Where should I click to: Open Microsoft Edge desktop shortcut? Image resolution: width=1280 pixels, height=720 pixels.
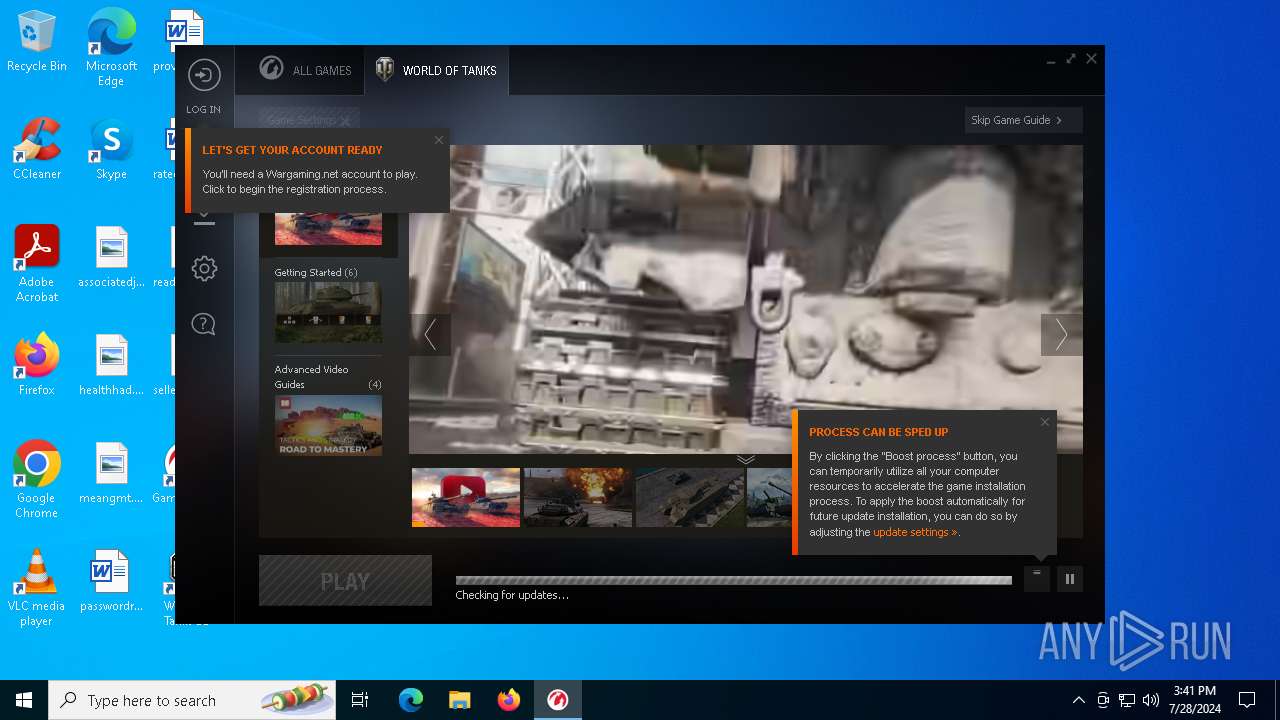tap(111, 48)
